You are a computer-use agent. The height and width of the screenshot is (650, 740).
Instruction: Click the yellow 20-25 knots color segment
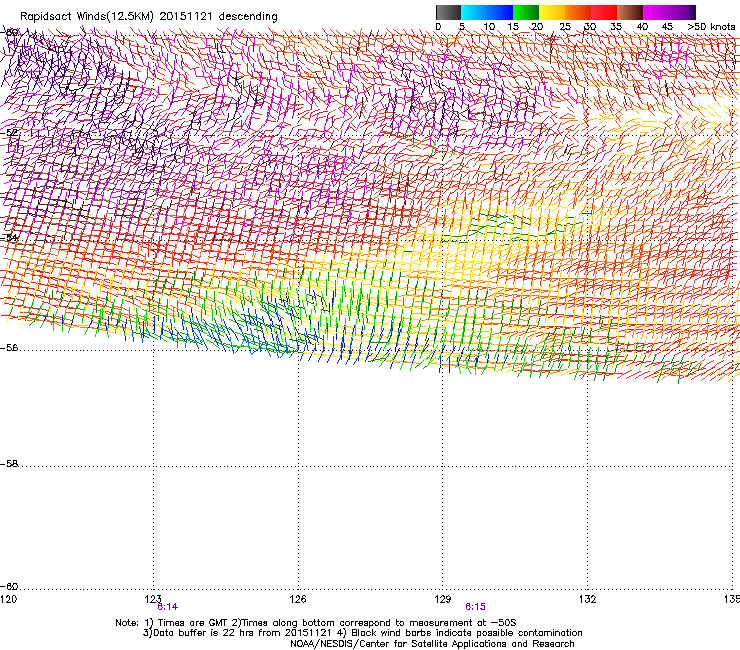552,12
